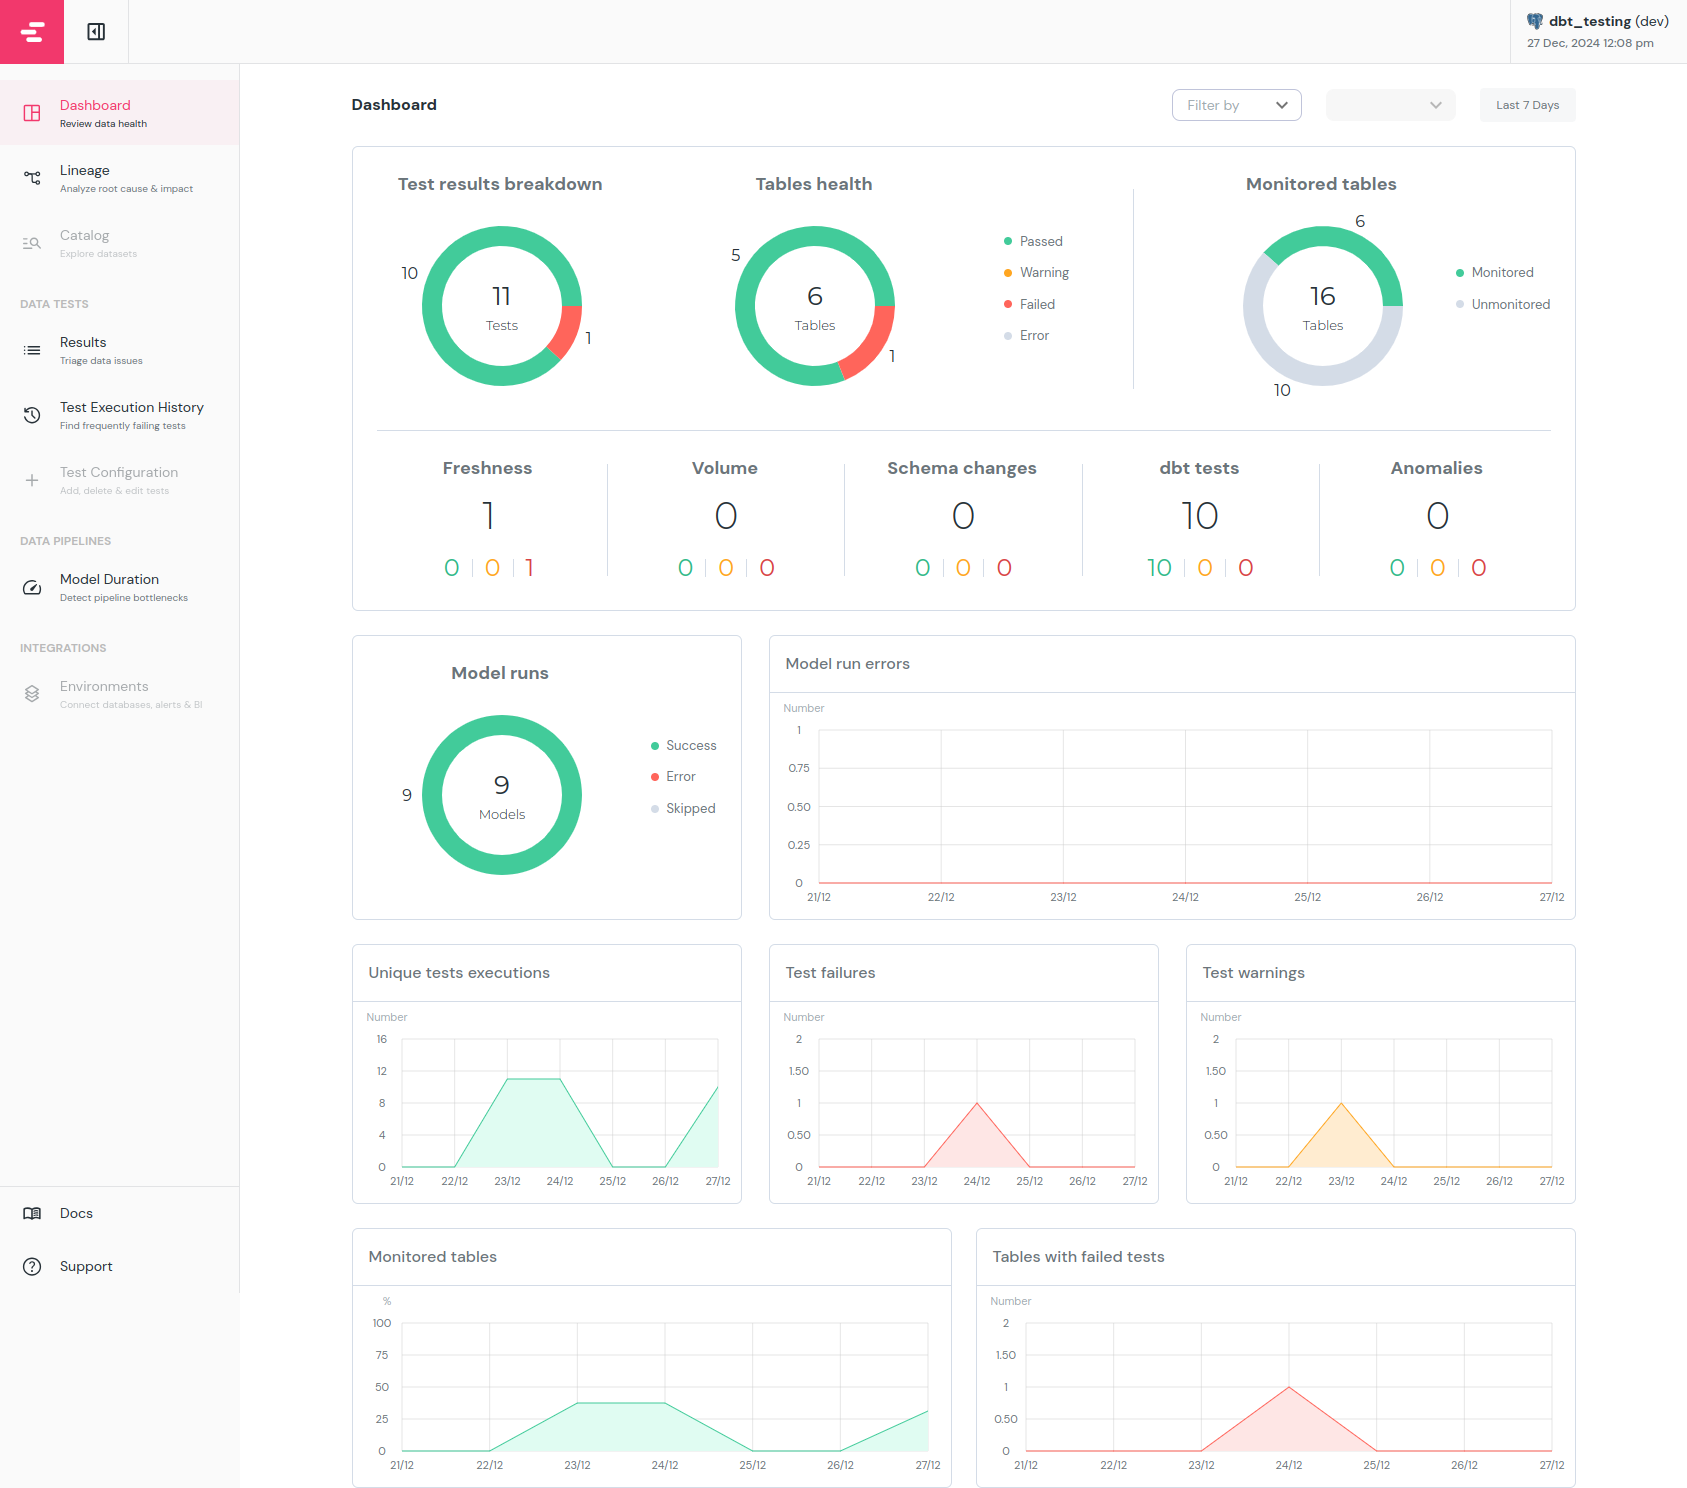1687x1488 pixels.
Task: Toggle Error legend entry in Model runs
Action: click(x=673, y=776)
